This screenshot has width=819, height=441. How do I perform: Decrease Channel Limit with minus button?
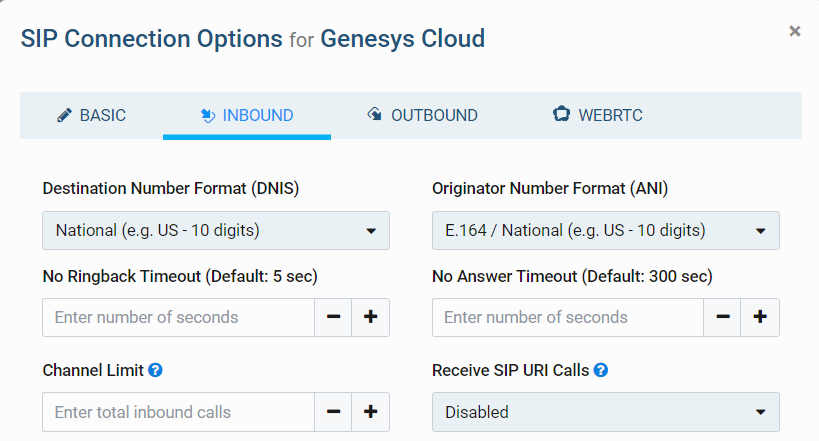point(333,412)
